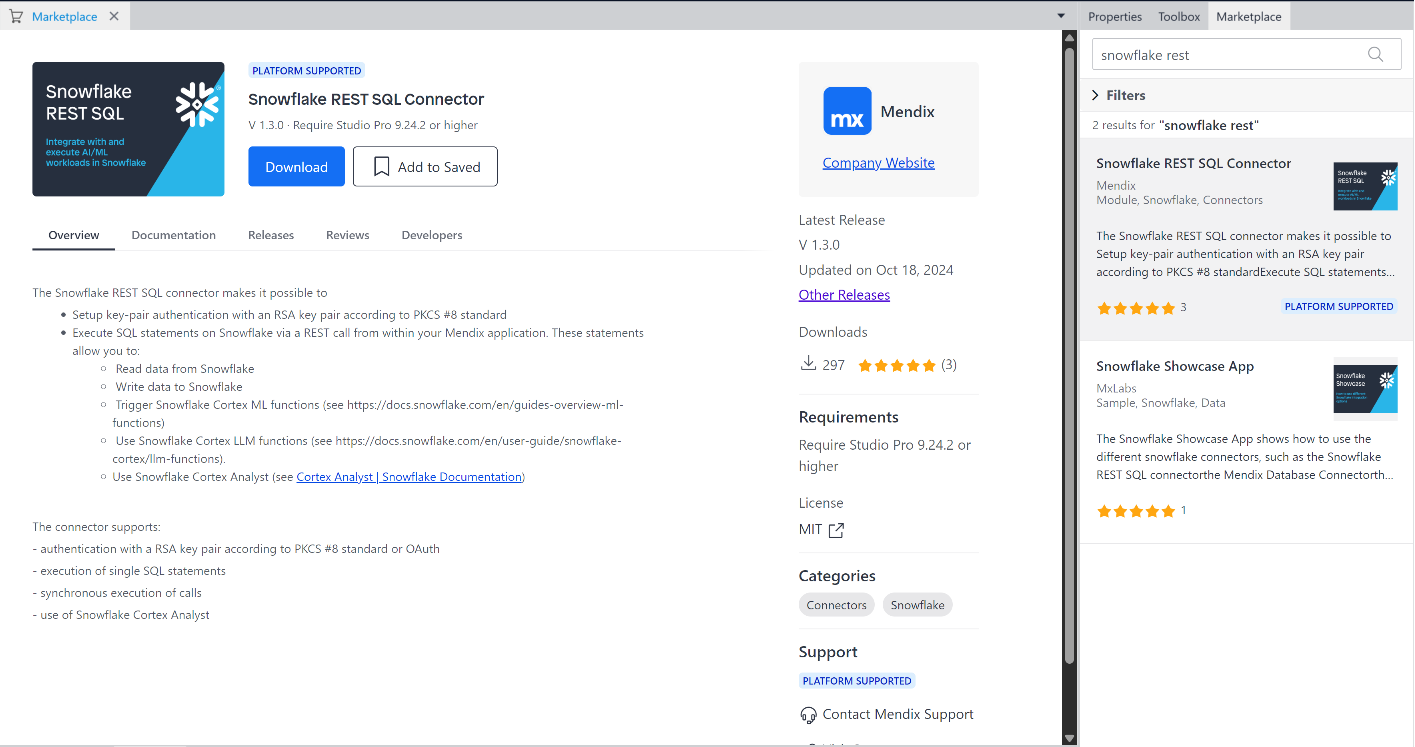The image size is (1415, 747).
Task: Switch to the Documentation tab
Action: coord(173,235)
